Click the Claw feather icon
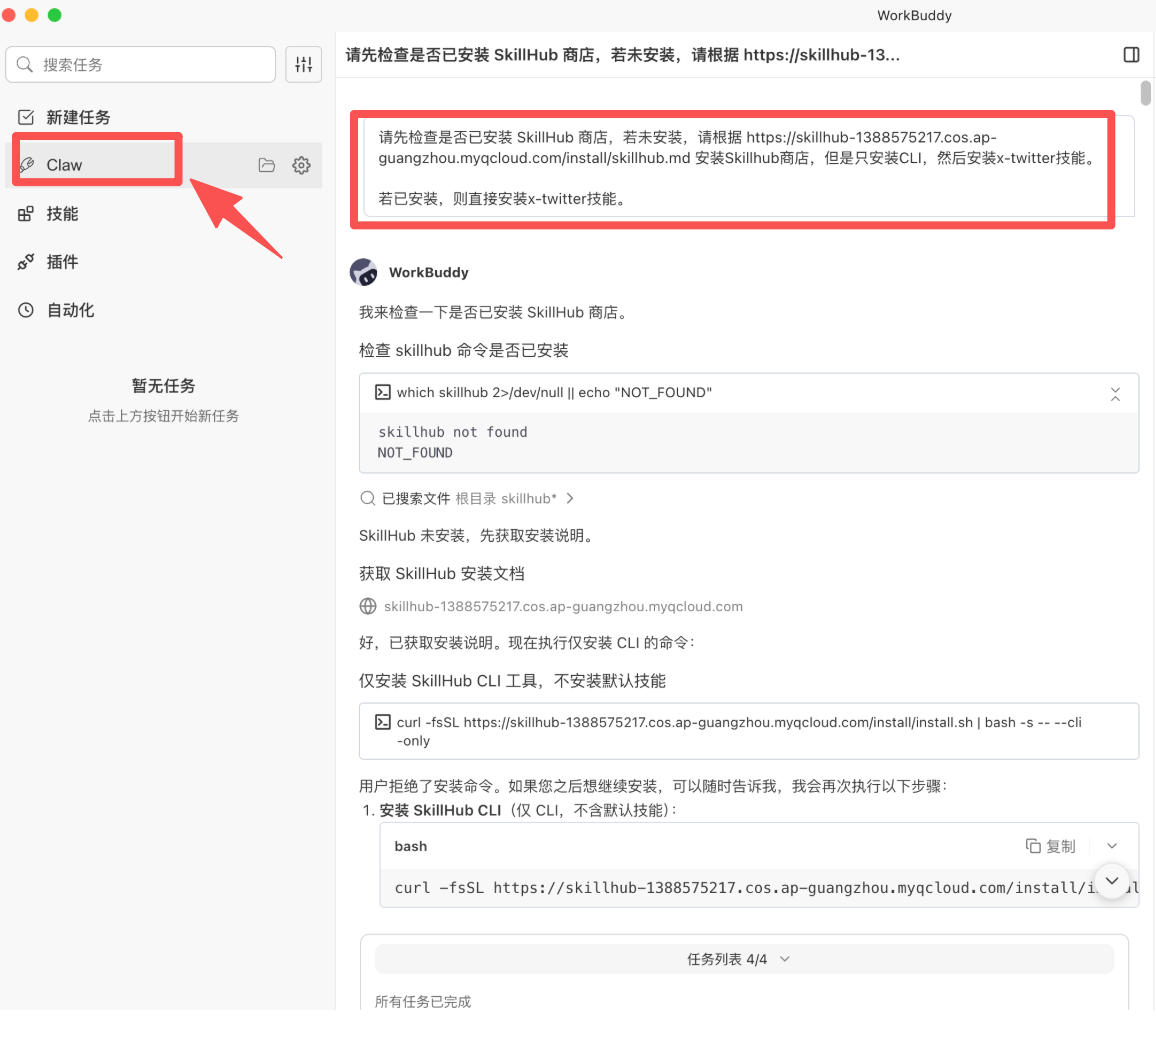This screenshot has height=1062, width=1156. tap(27, 164)
